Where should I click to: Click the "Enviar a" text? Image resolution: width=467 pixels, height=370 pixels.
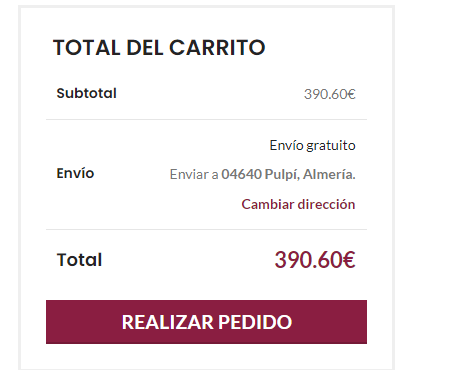coord(194,174)
